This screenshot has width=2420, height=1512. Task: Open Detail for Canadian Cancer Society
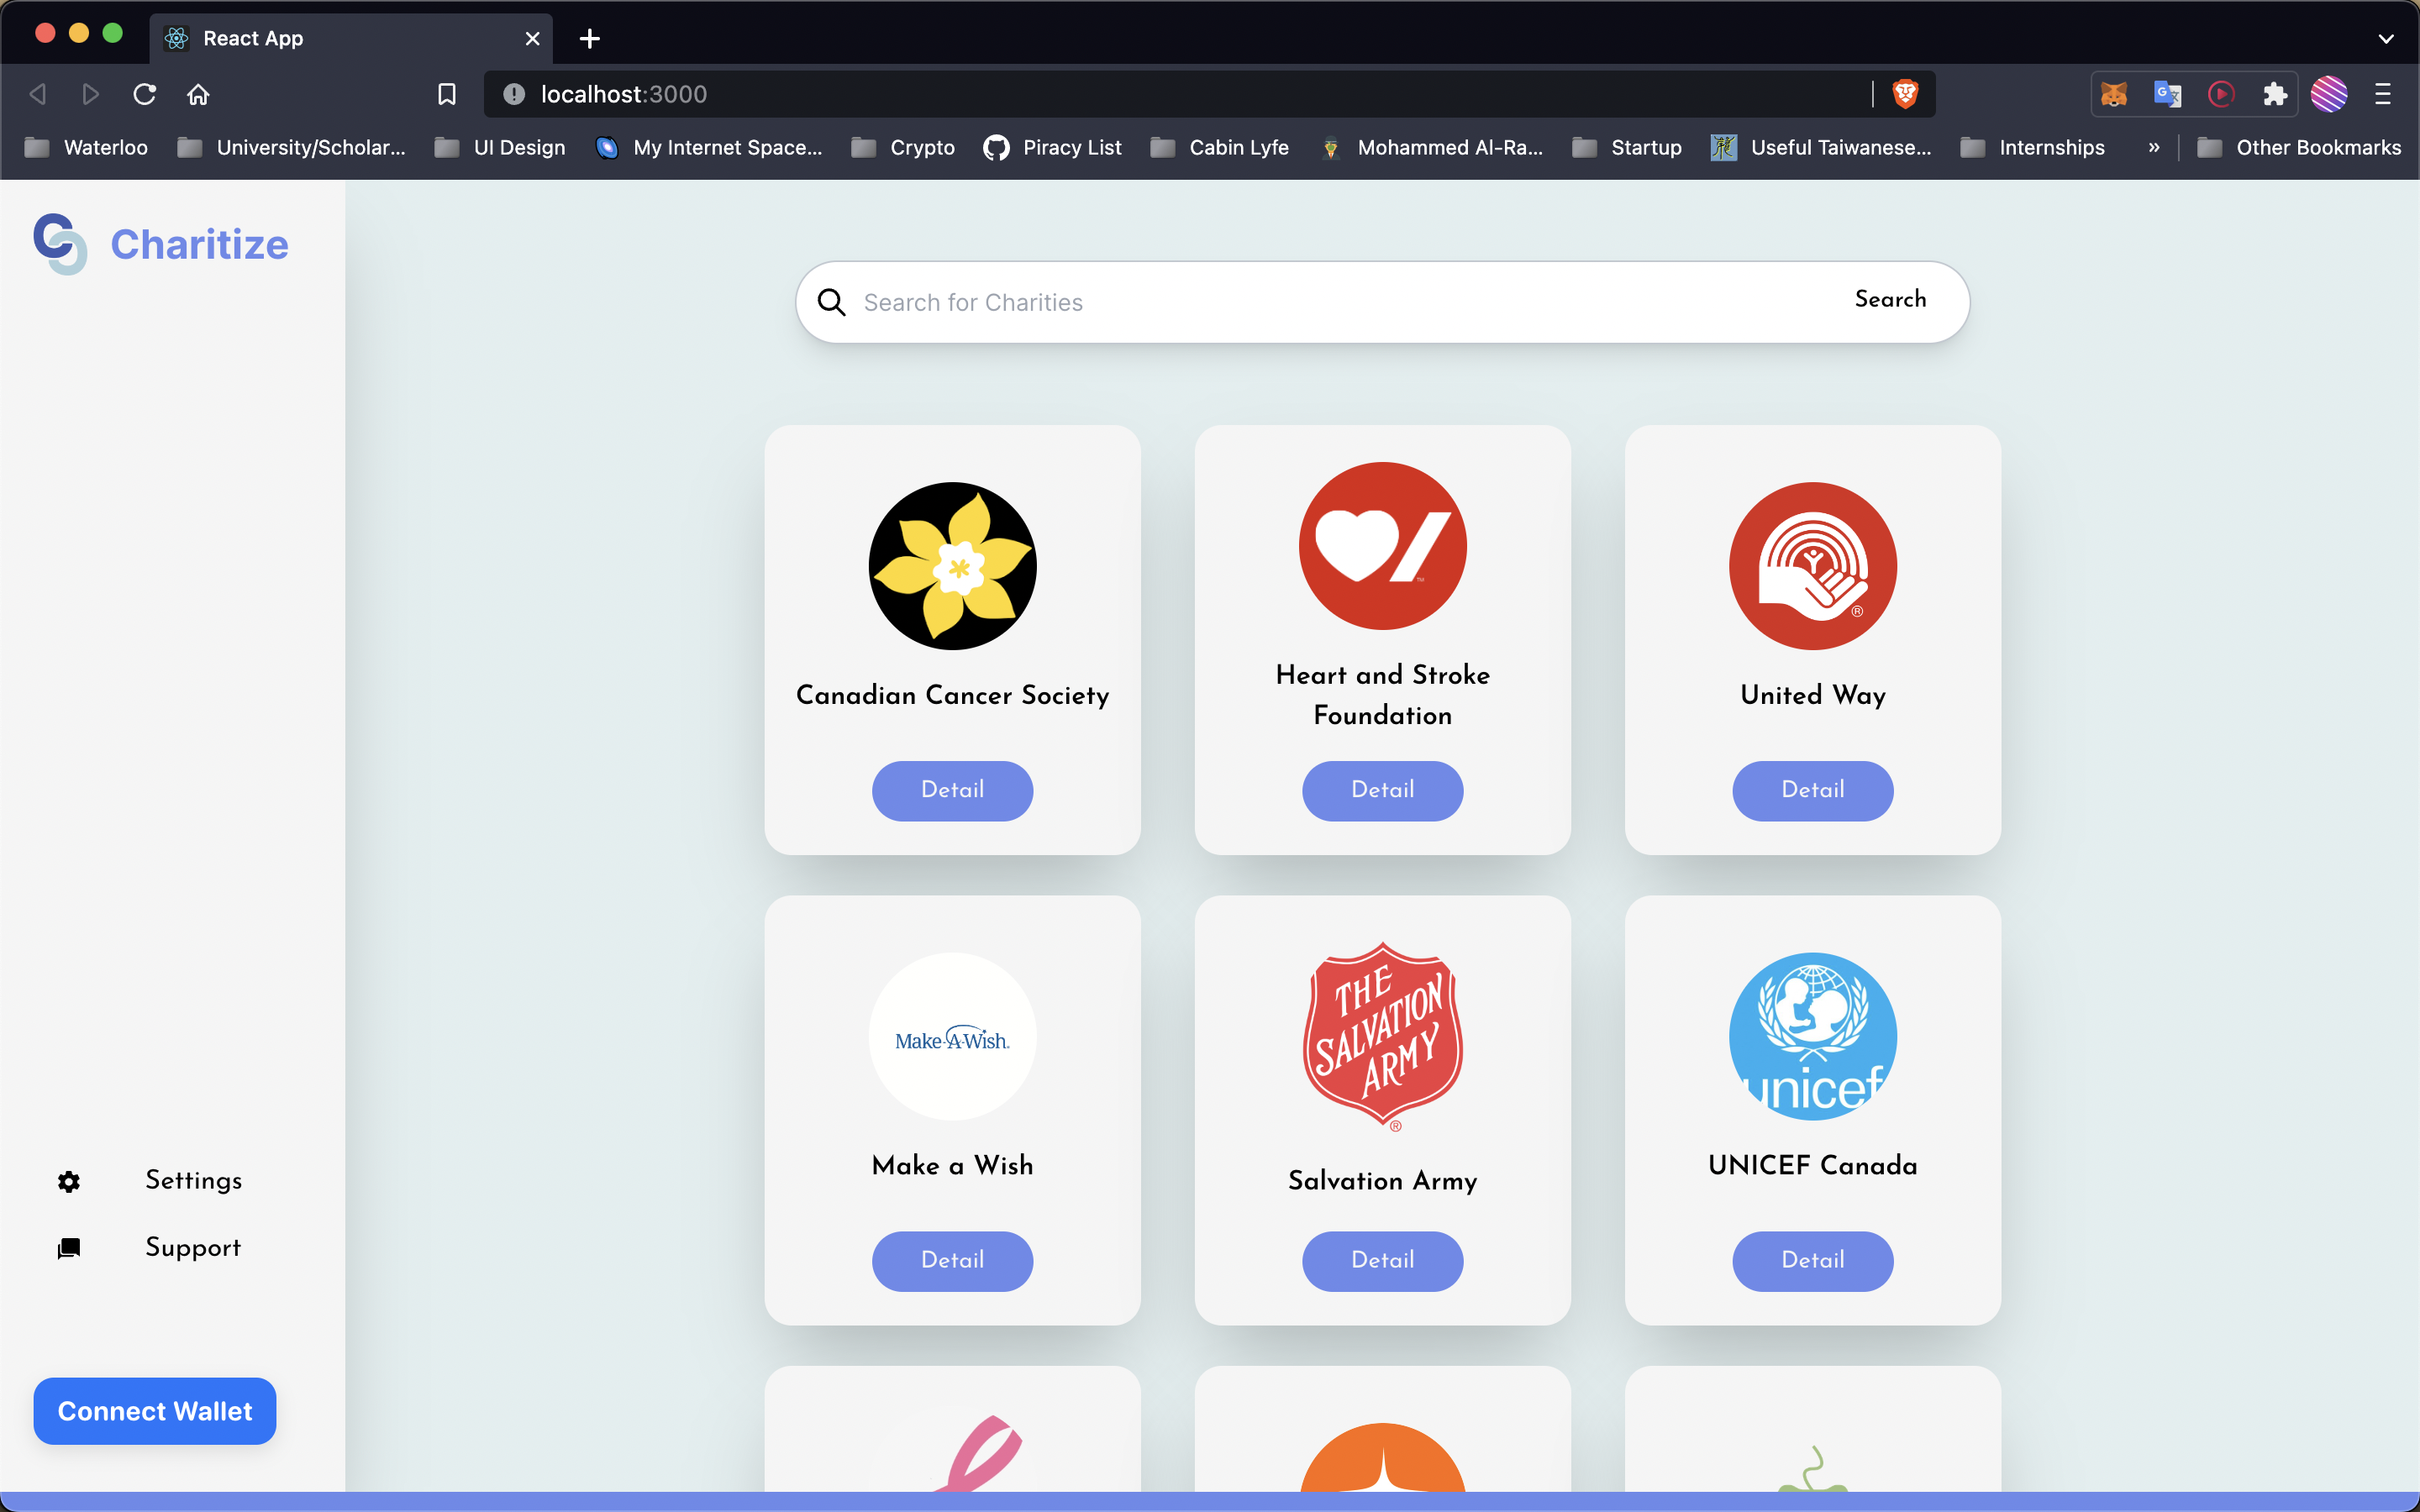coord(952,790)
